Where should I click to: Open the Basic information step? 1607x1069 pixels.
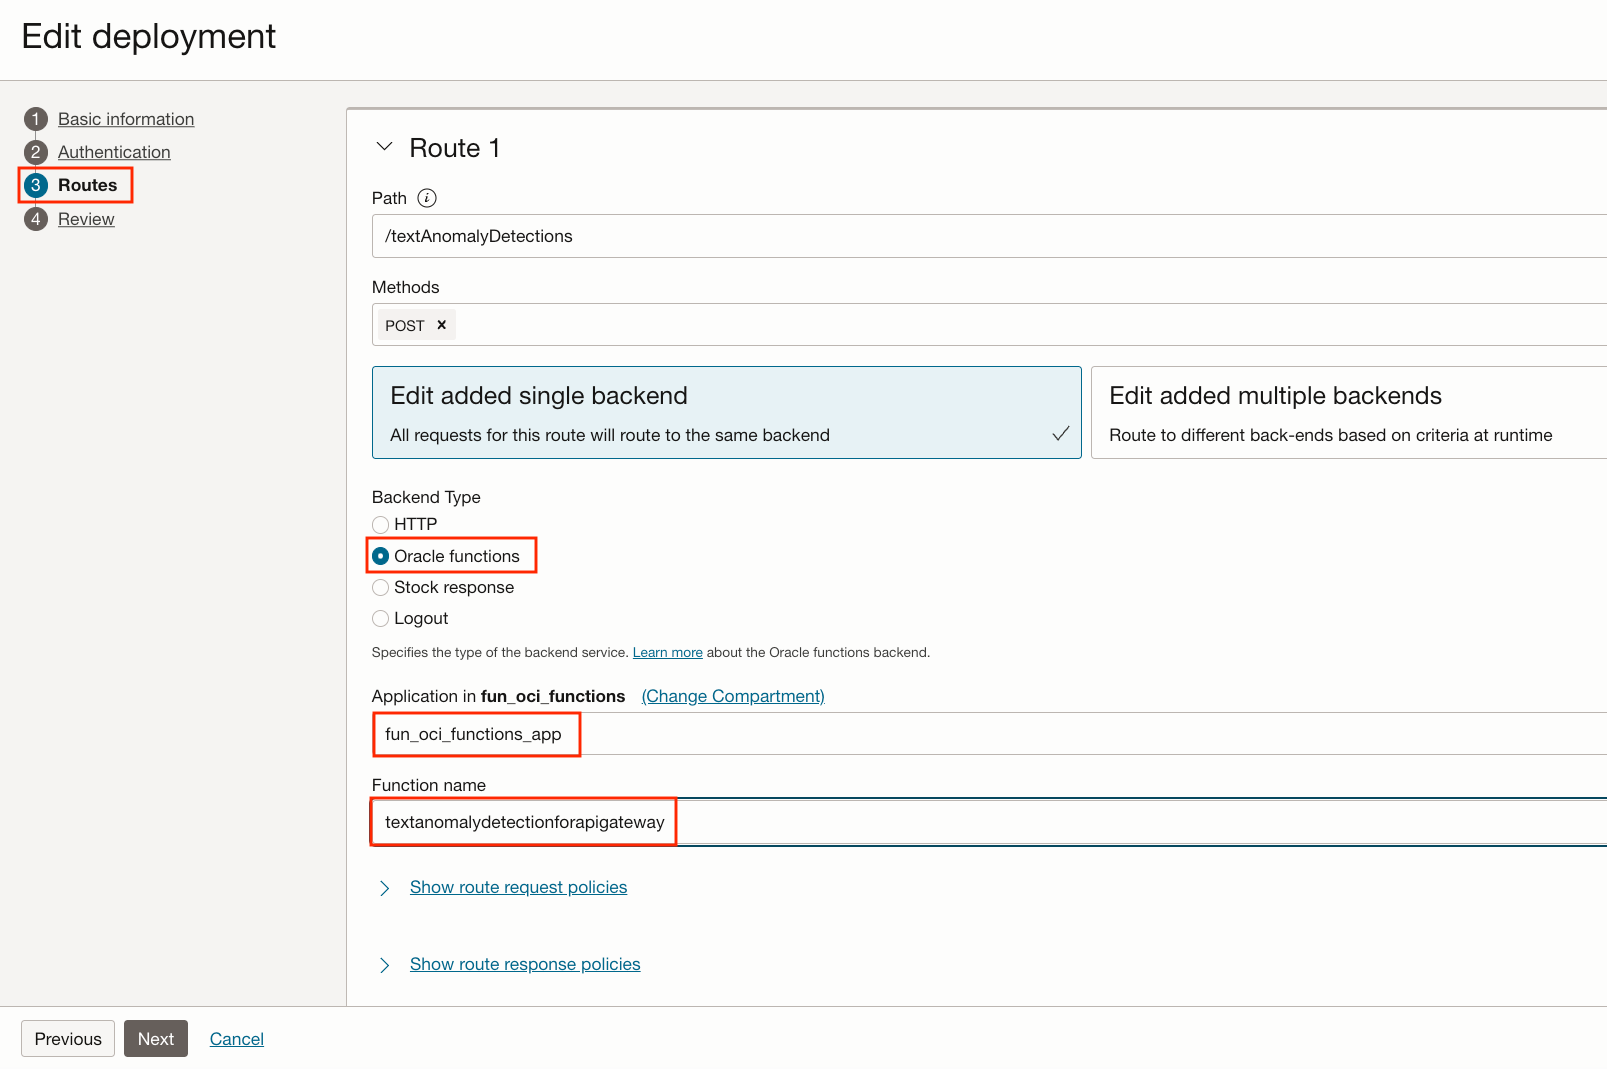(126, 119)
